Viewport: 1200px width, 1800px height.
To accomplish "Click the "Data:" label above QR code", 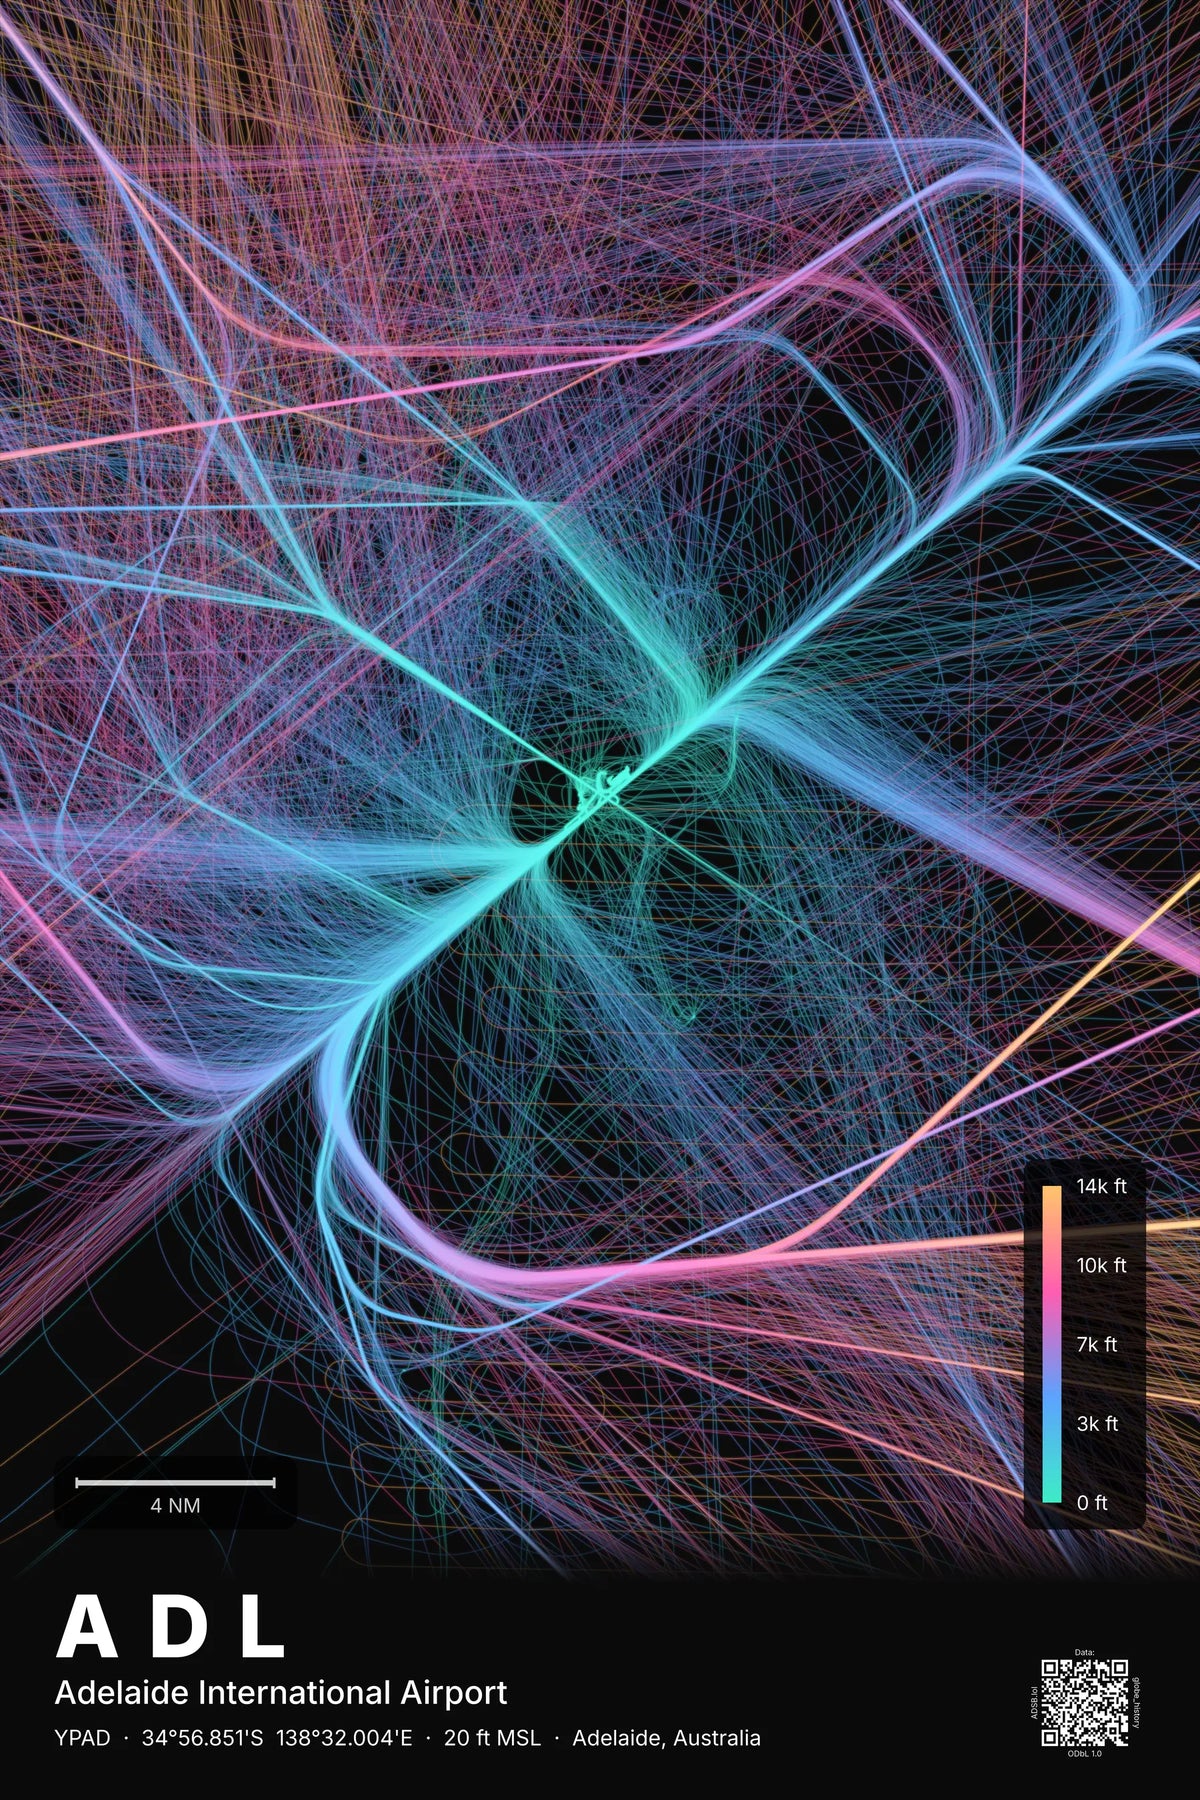I will point(1085,1653).
